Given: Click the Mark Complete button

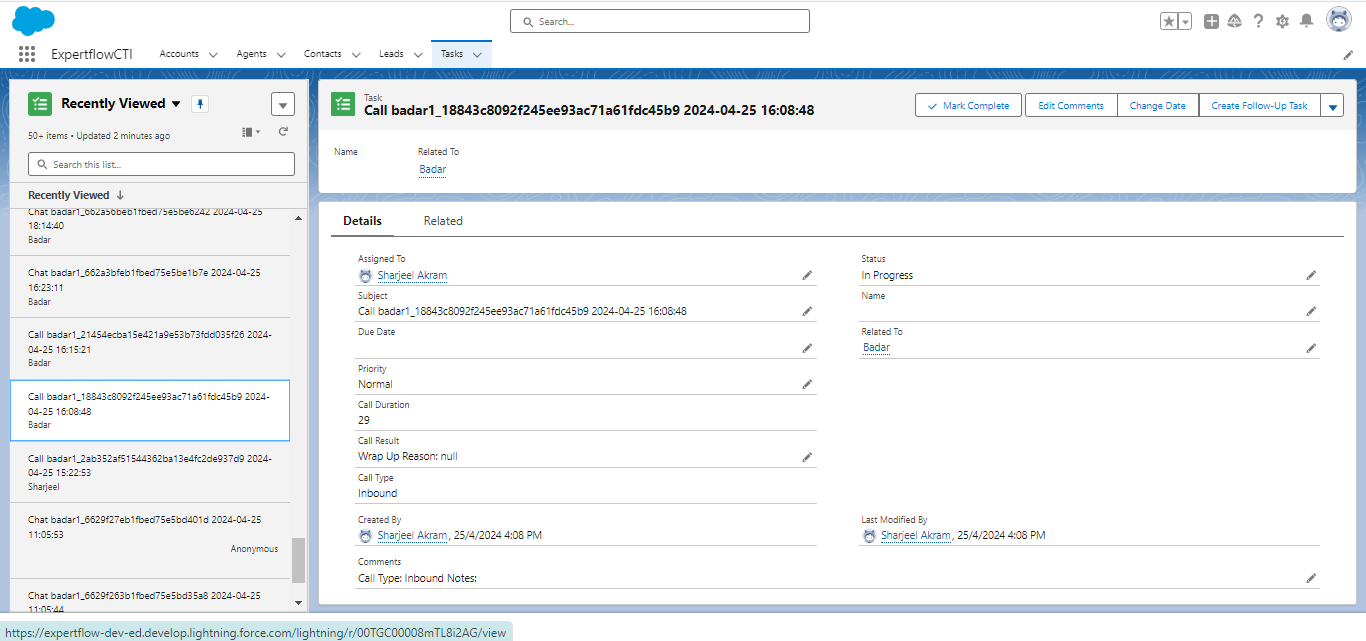Looking at the screenshot, I should pyautogui.click(x=968, y=106).
